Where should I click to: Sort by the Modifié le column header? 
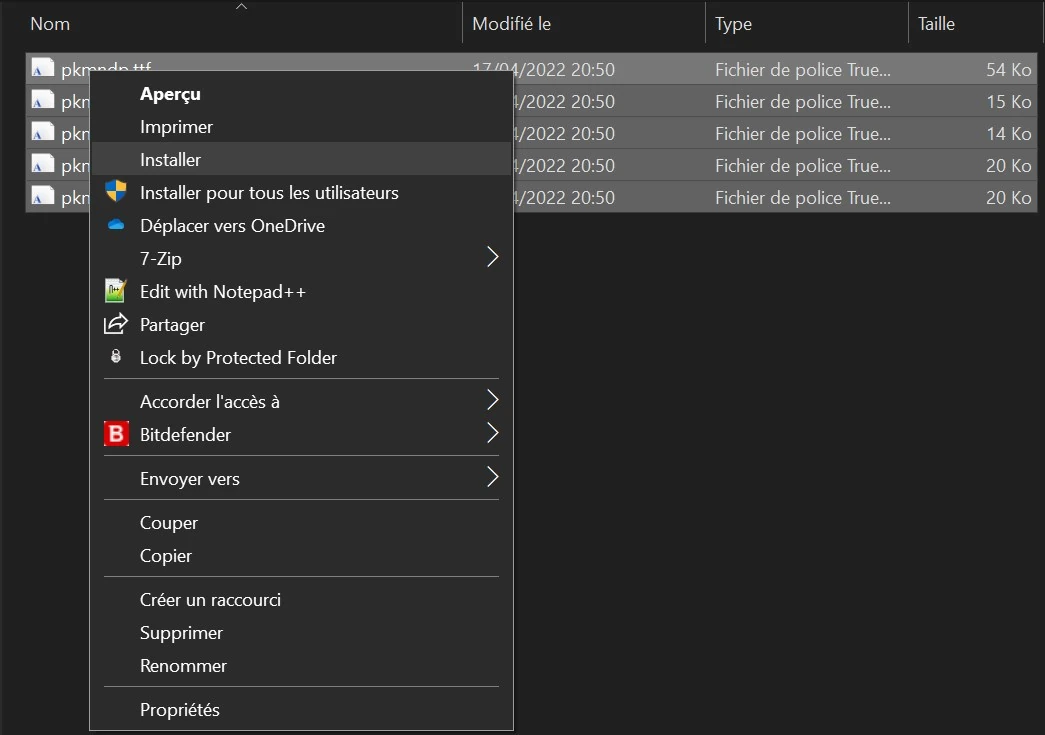(x=511, y=24)
